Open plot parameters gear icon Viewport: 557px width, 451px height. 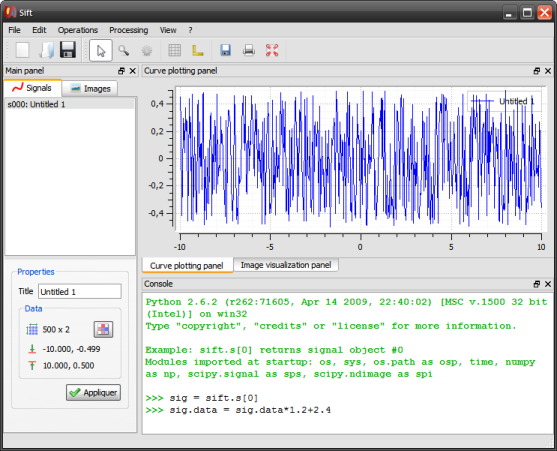tap(147, 50)
